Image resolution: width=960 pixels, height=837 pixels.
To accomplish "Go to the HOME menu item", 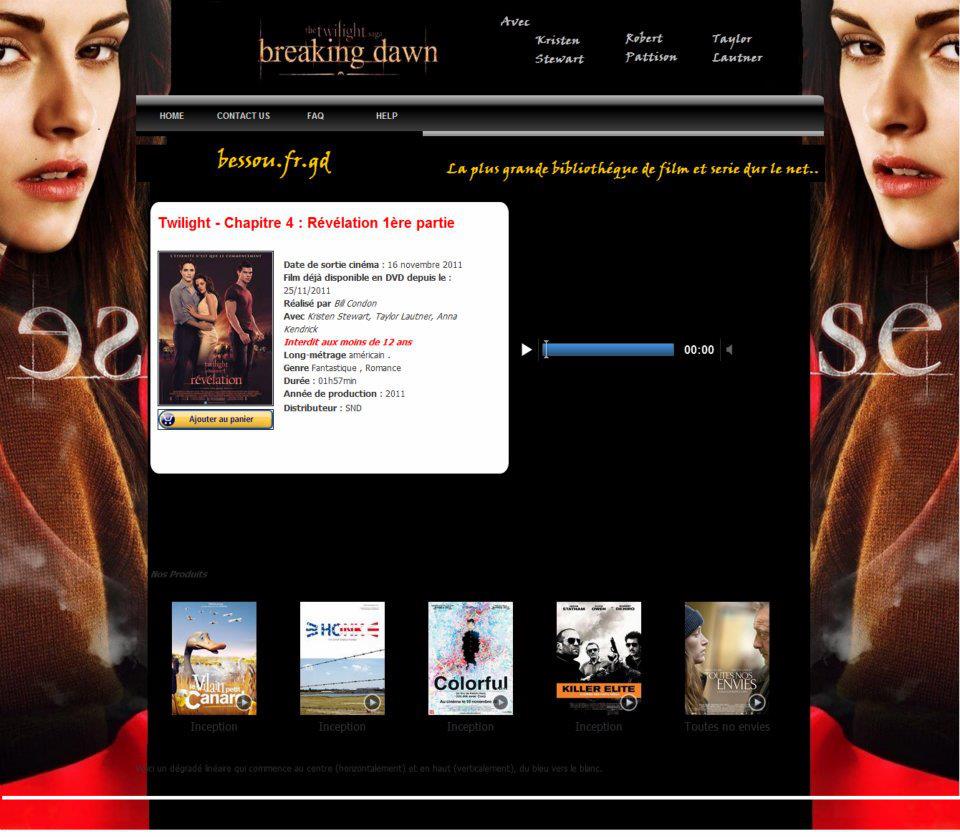I will point(171,116).
